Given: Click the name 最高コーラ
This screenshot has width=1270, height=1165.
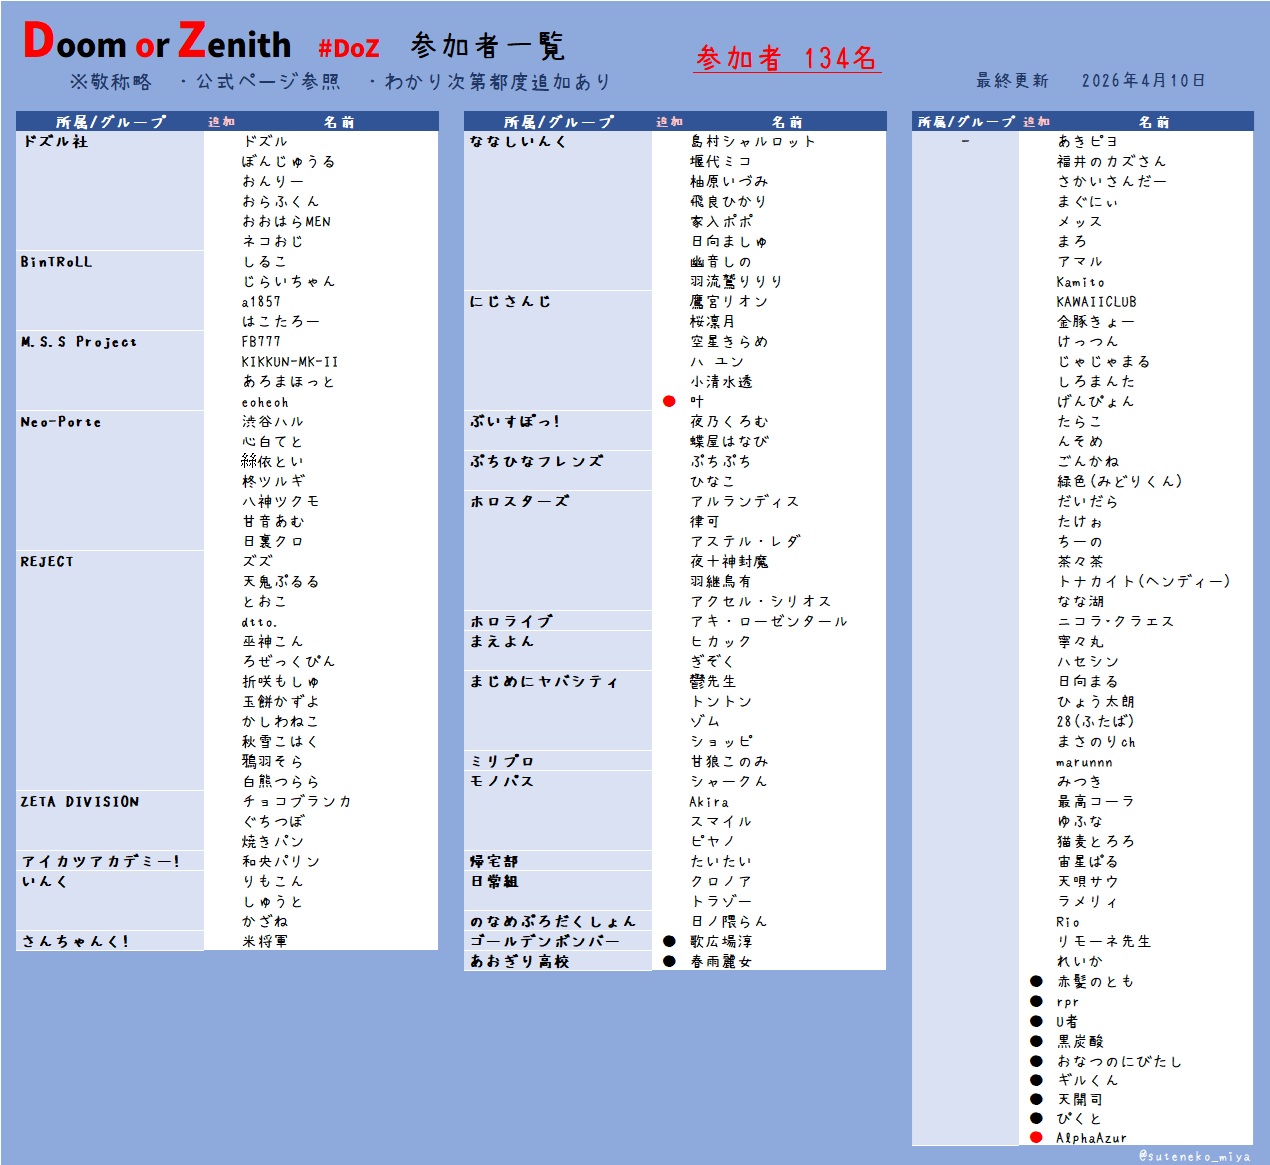Looking at the screenshot, I should tap(1096, 801).
